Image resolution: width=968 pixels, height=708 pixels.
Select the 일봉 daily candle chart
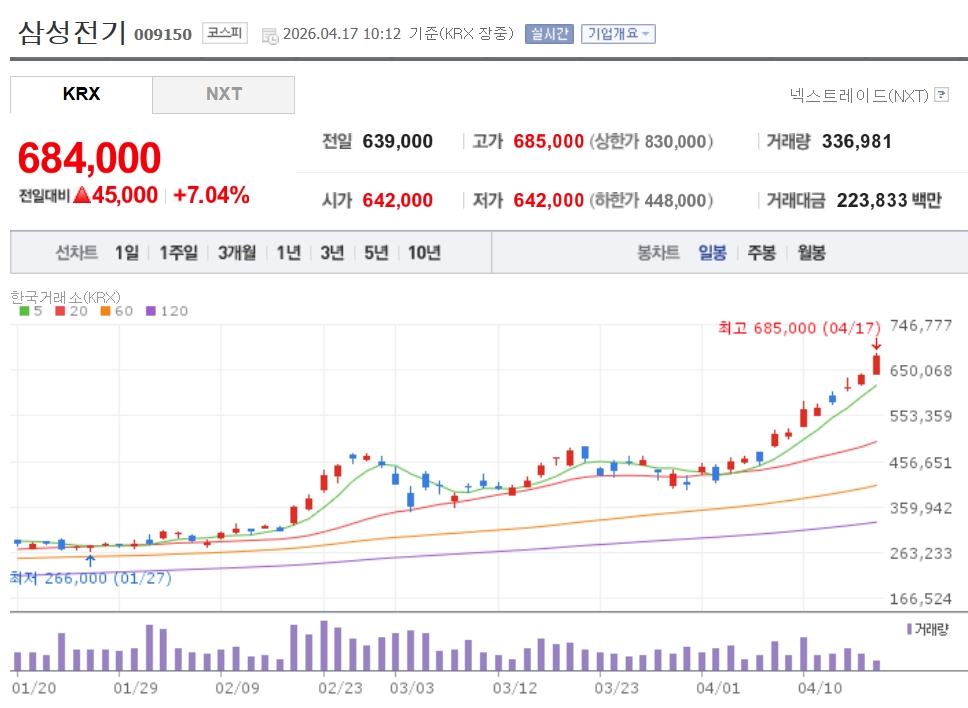click(x=712, y=253)
